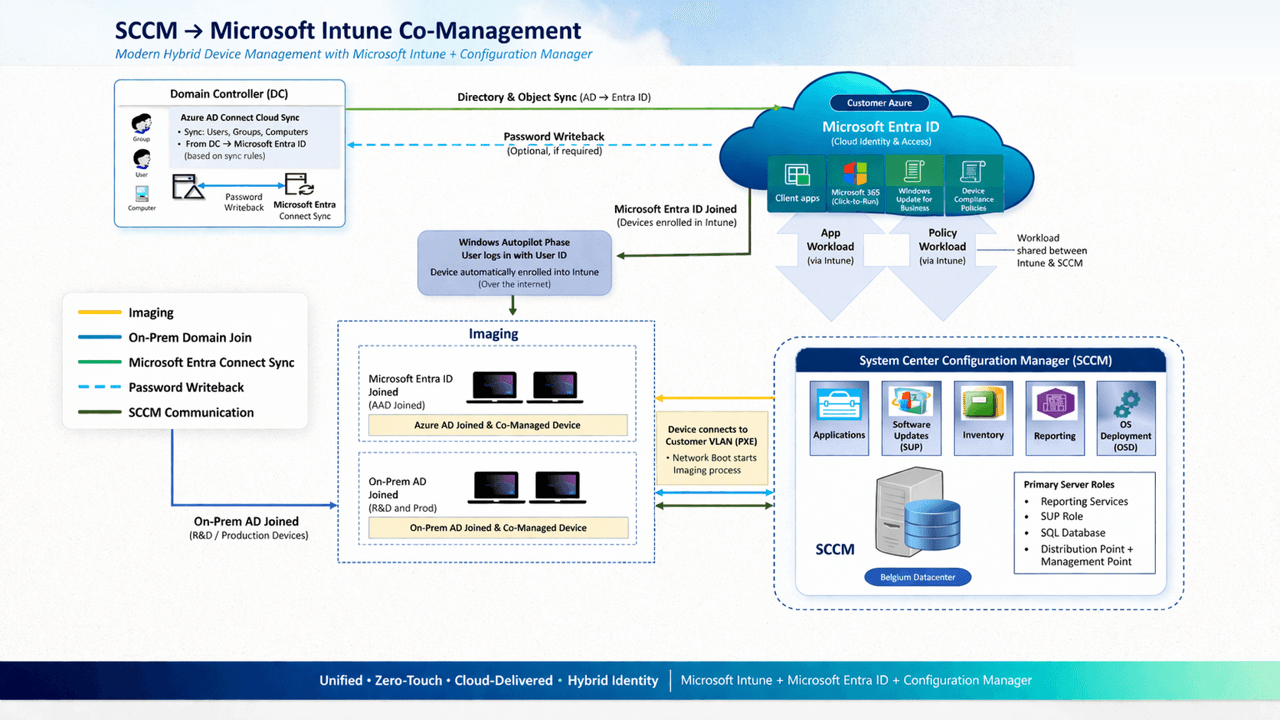Click the Device connects to Customer VLAN (PXE) box
Screen dimensions: 1280x720
714,450
